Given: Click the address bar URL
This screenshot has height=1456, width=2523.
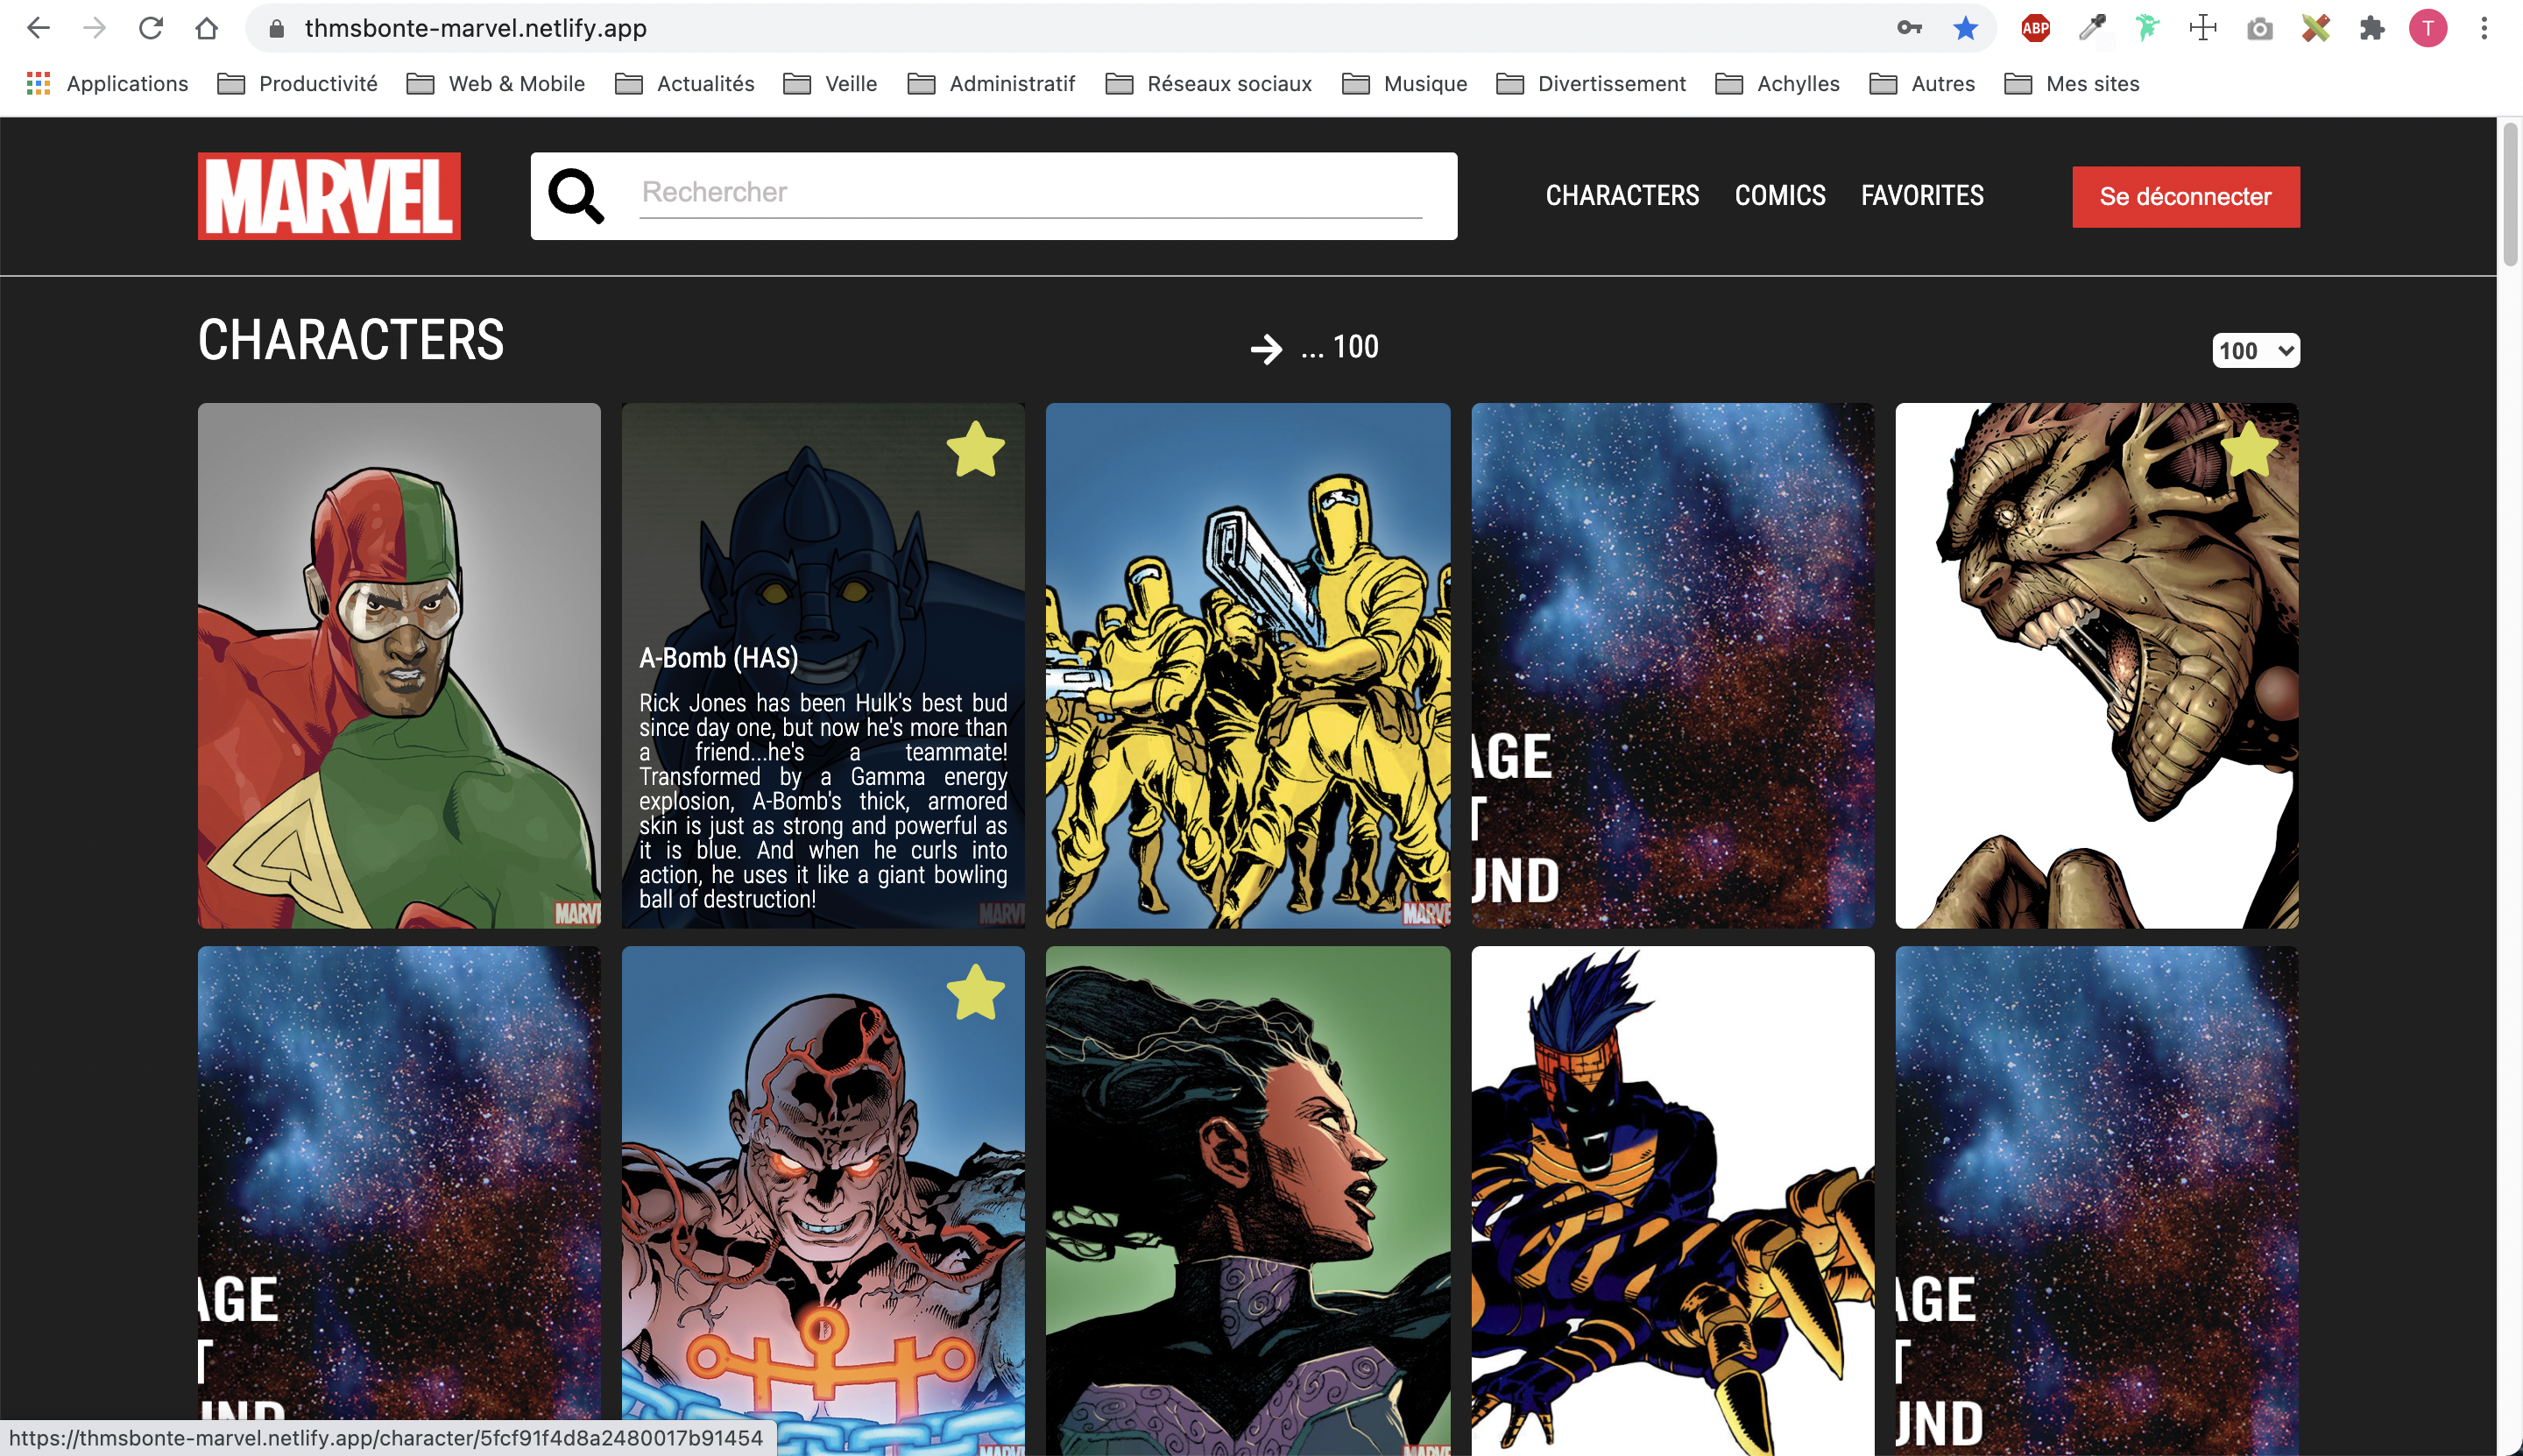Looking at the screenshot, I should coord(475,28).
